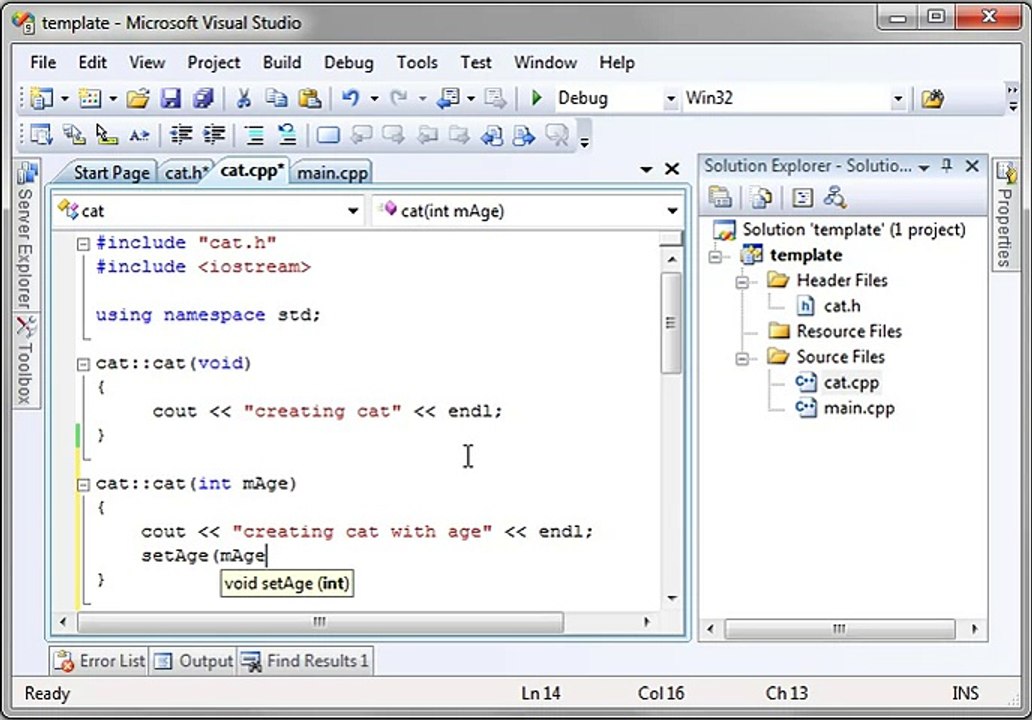The height and width of the screenshot is (720, 1032).
Task: Open the Win32 platform dropdown
Action: pos(898,99)
